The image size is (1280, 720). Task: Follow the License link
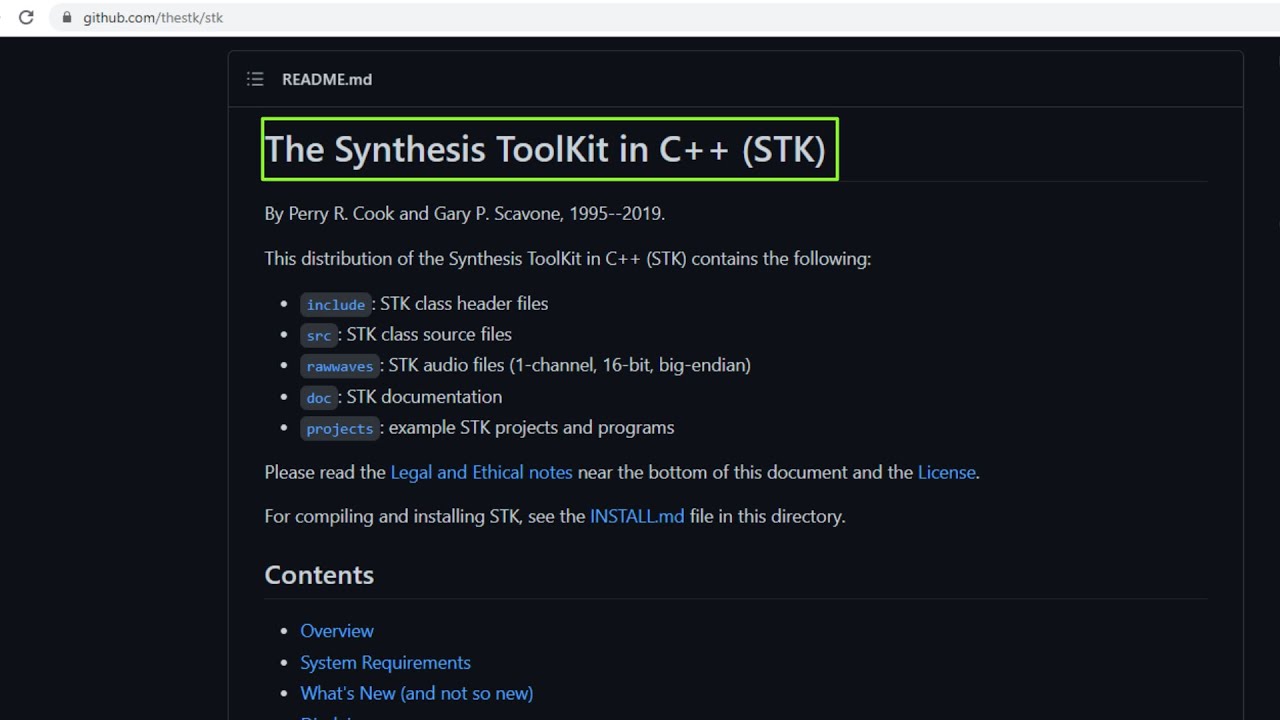coord(946,472)
